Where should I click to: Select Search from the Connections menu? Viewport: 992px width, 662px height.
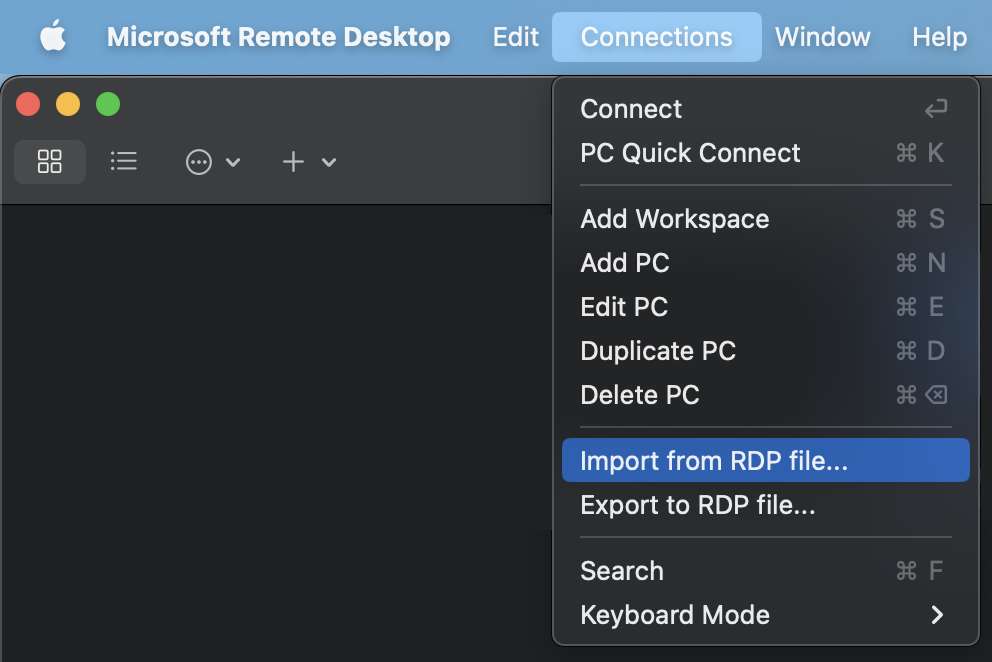click(766, 571)
